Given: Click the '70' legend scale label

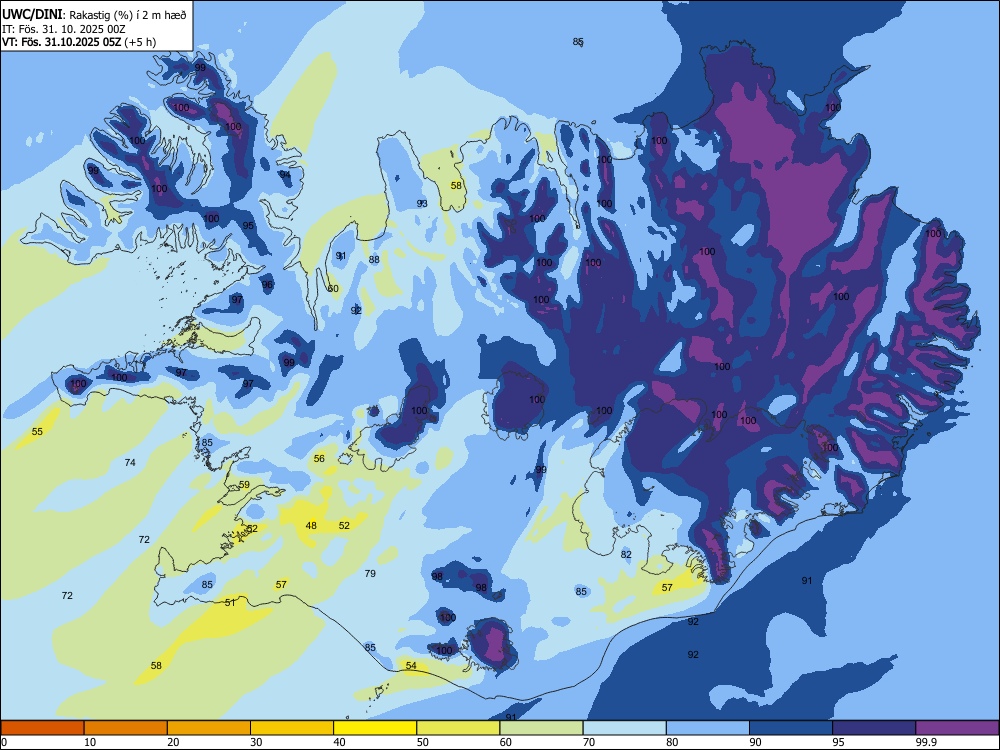Looking at the screenshot, I should tap(589, 742).
